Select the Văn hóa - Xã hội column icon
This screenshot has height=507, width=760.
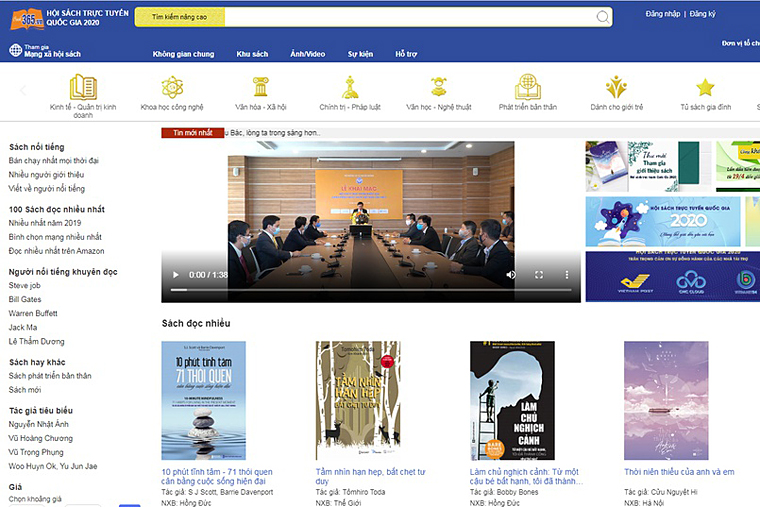[261, 87]
